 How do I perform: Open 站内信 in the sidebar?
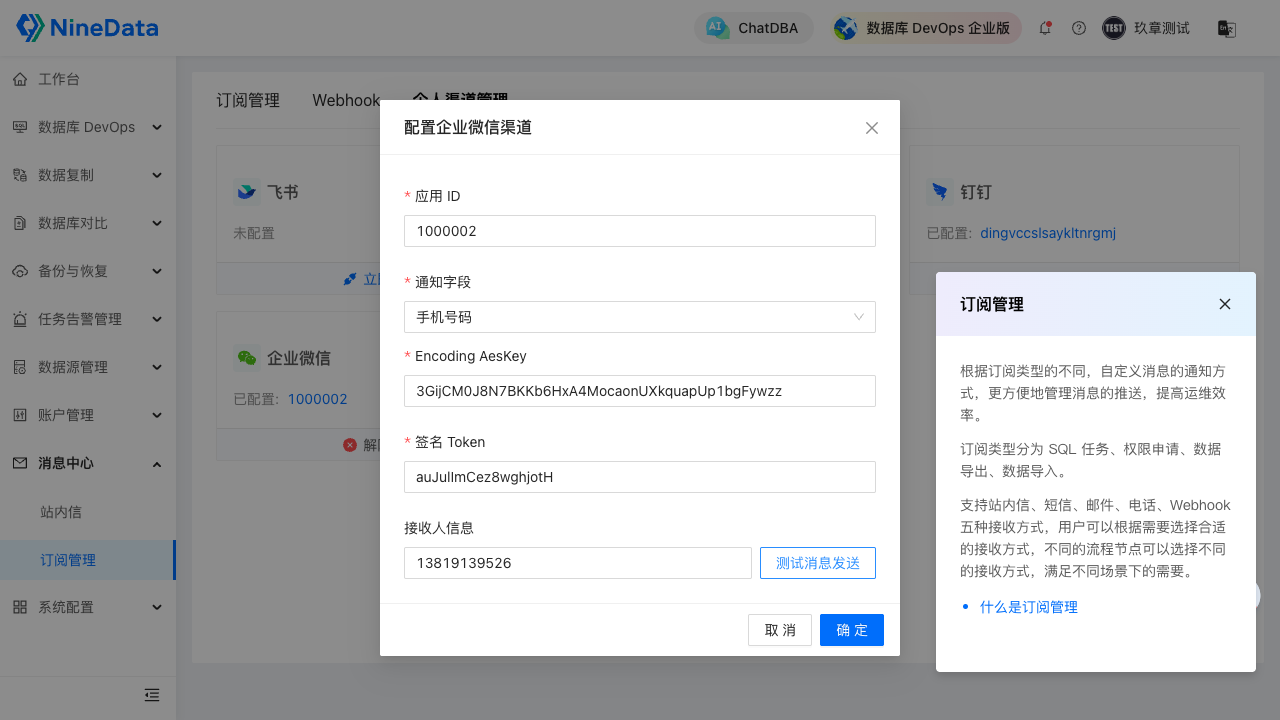pyautogui.click(x=61, y=511)
